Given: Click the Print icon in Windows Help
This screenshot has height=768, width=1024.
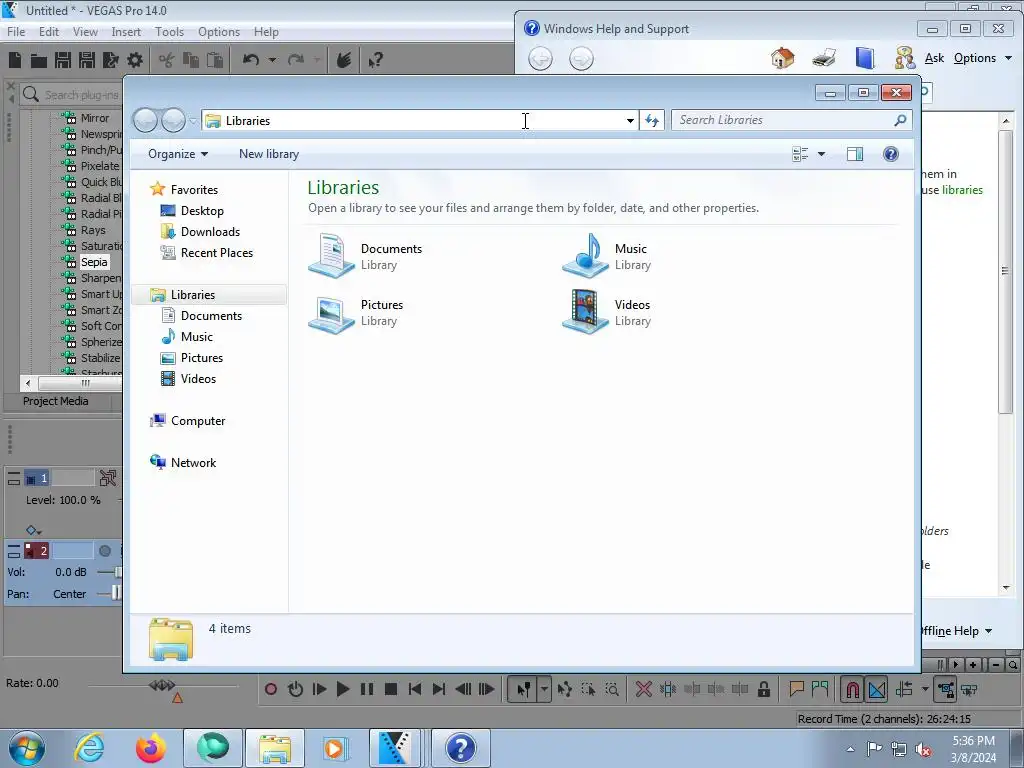Looking at the screenshot, I should coord(824,58).
